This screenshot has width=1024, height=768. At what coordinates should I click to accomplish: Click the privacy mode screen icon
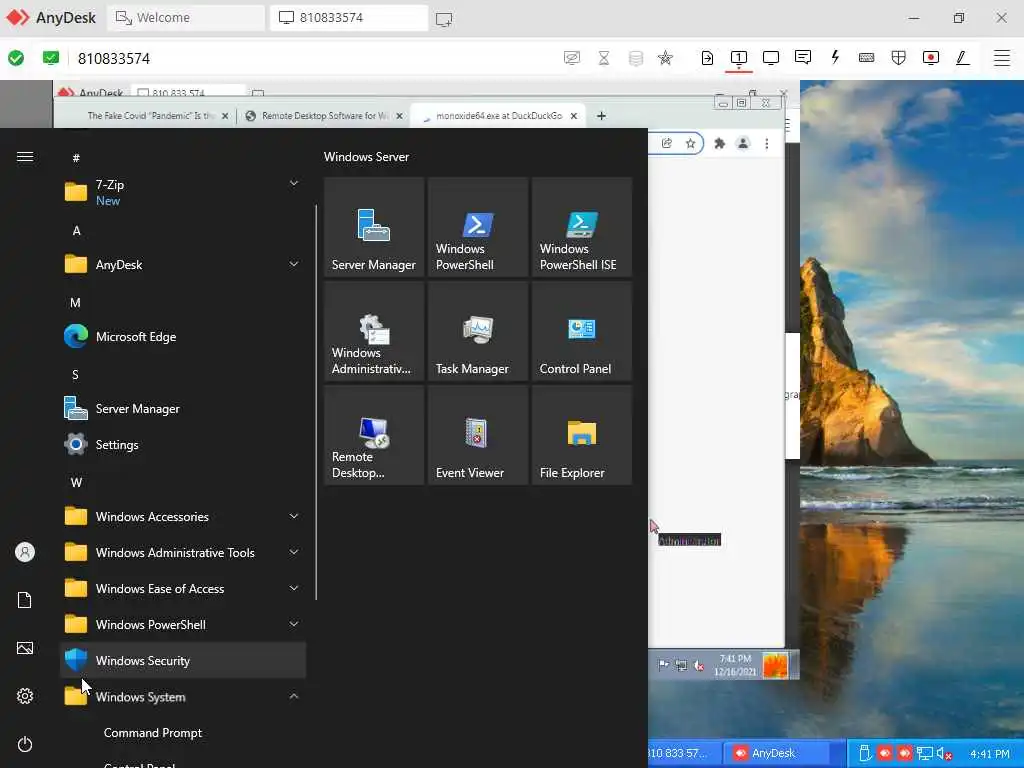[x=571, y=57]
